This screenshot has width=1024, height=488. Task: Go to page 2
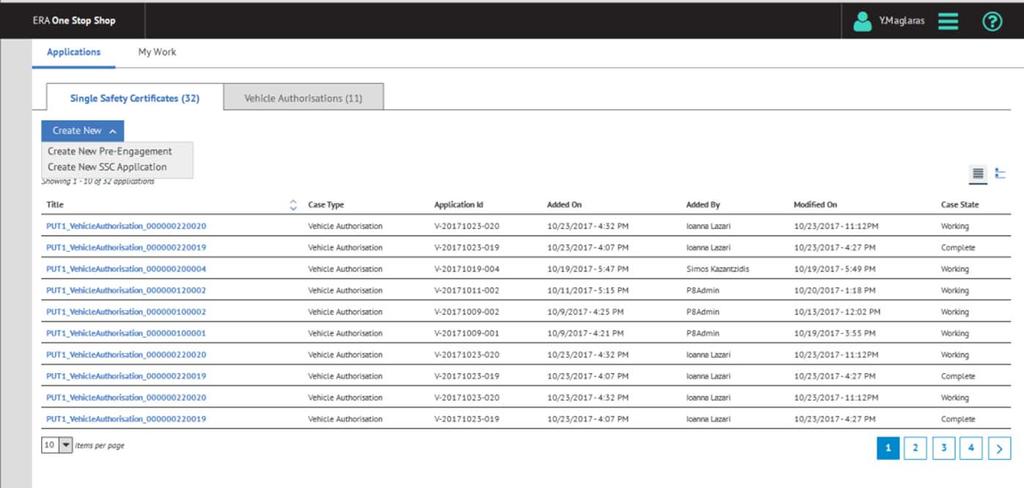point(916,448)
